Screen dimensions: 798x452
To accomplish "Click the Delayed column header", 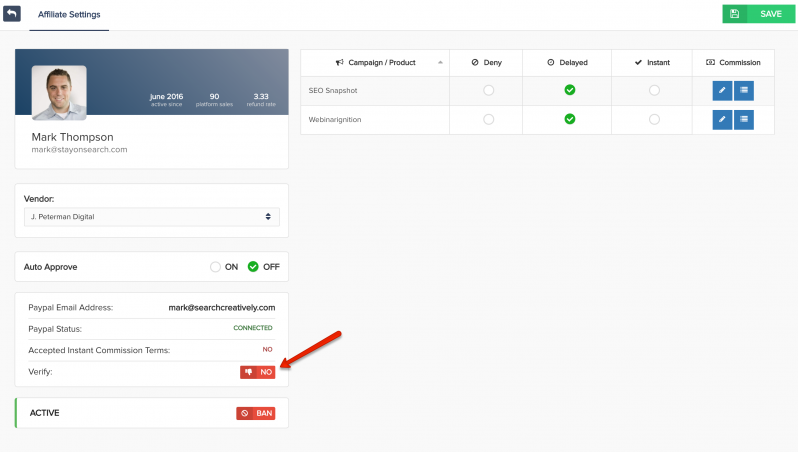I will (x=568, y=62).
